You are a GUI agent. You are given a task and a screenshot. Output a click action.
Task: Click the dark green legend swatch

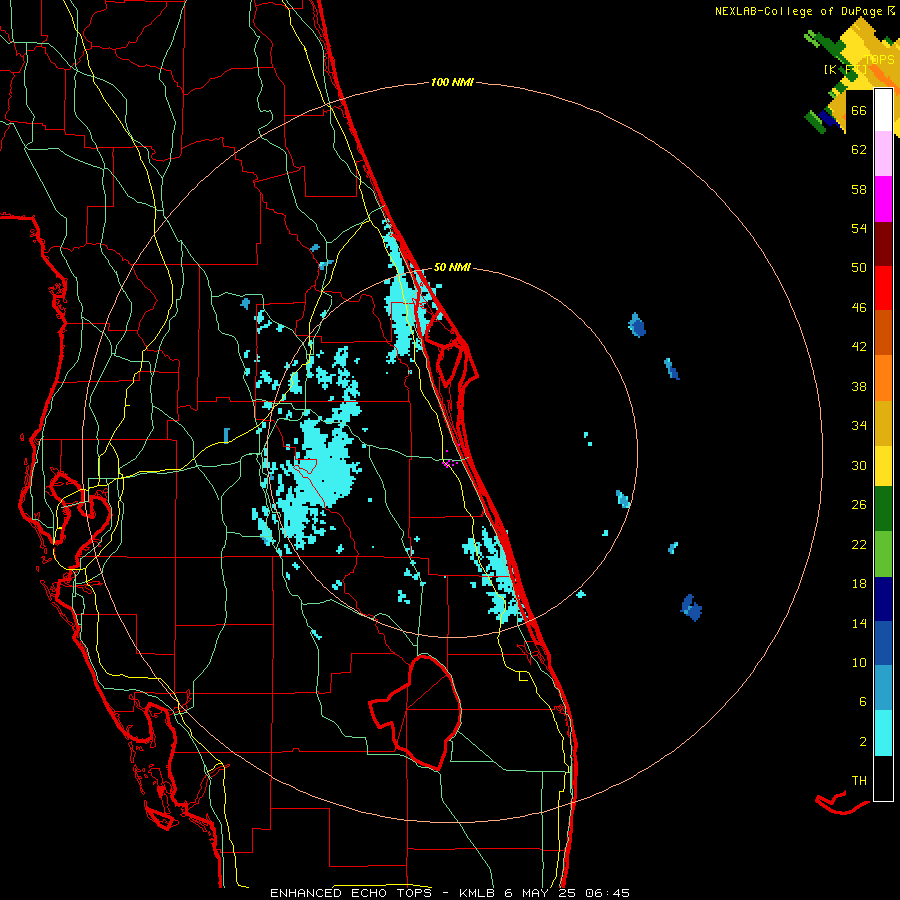pyautogui.click(x=883, y=509)
